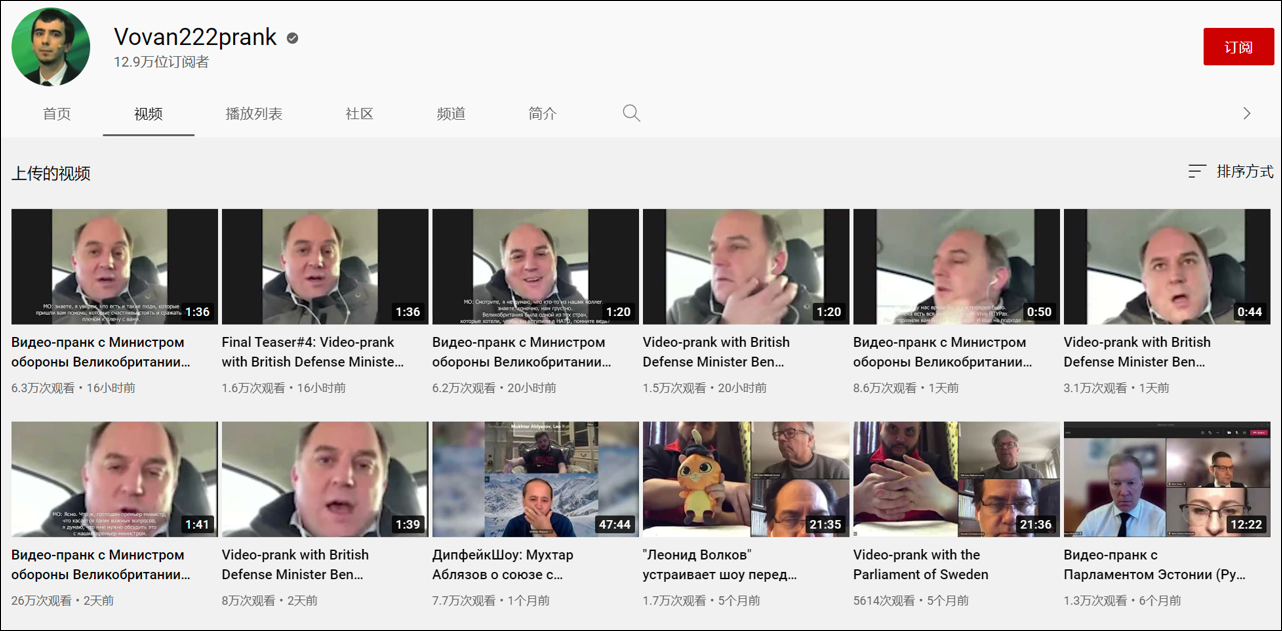Open the ДипфейкШоу: Мухтар Аблязов title
This screenshot has width=1282, height=631.
pyautogui.click(x=503, y=565)
